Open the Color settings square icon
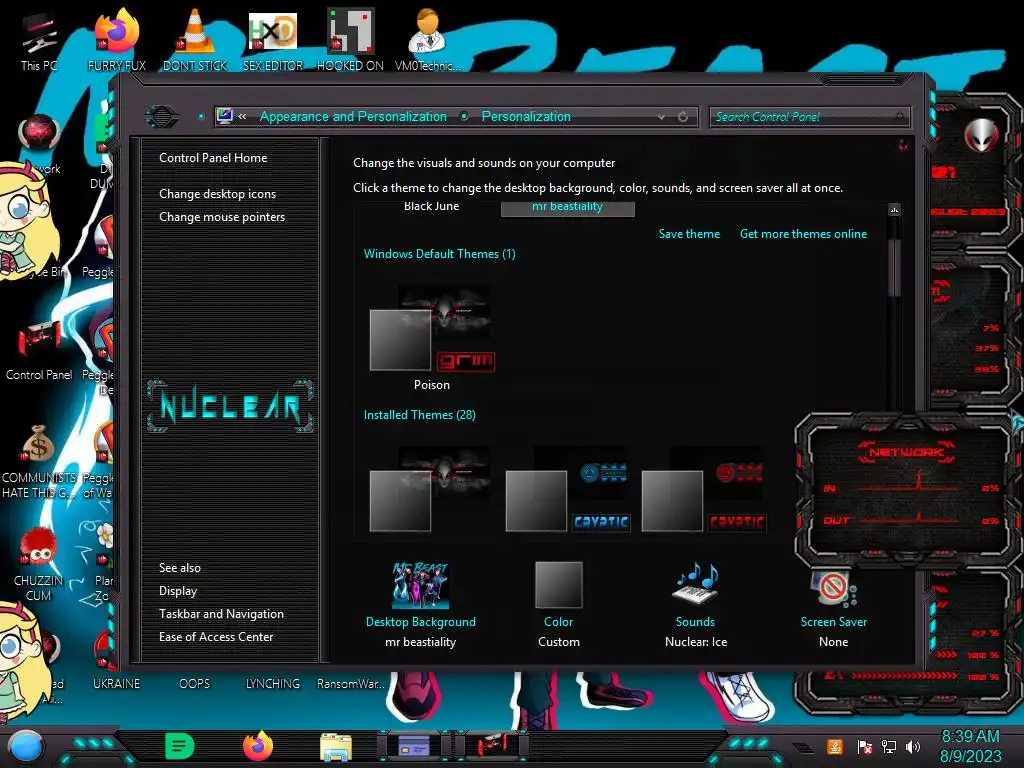Image resolution: width=1024 pixels, height=768 pixels. point(558,584)
